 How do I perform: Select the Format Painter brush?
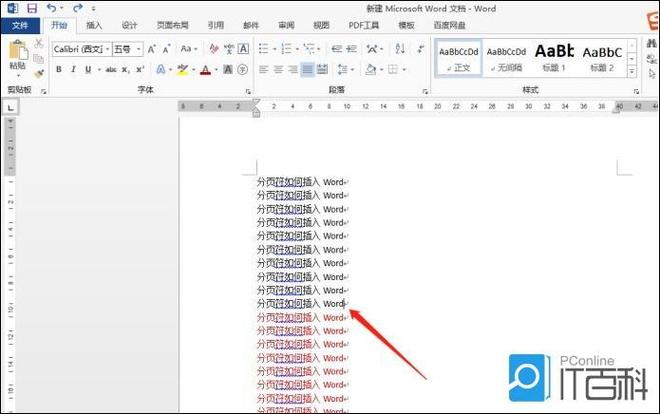pyautogui.click(x=39, y=74)
